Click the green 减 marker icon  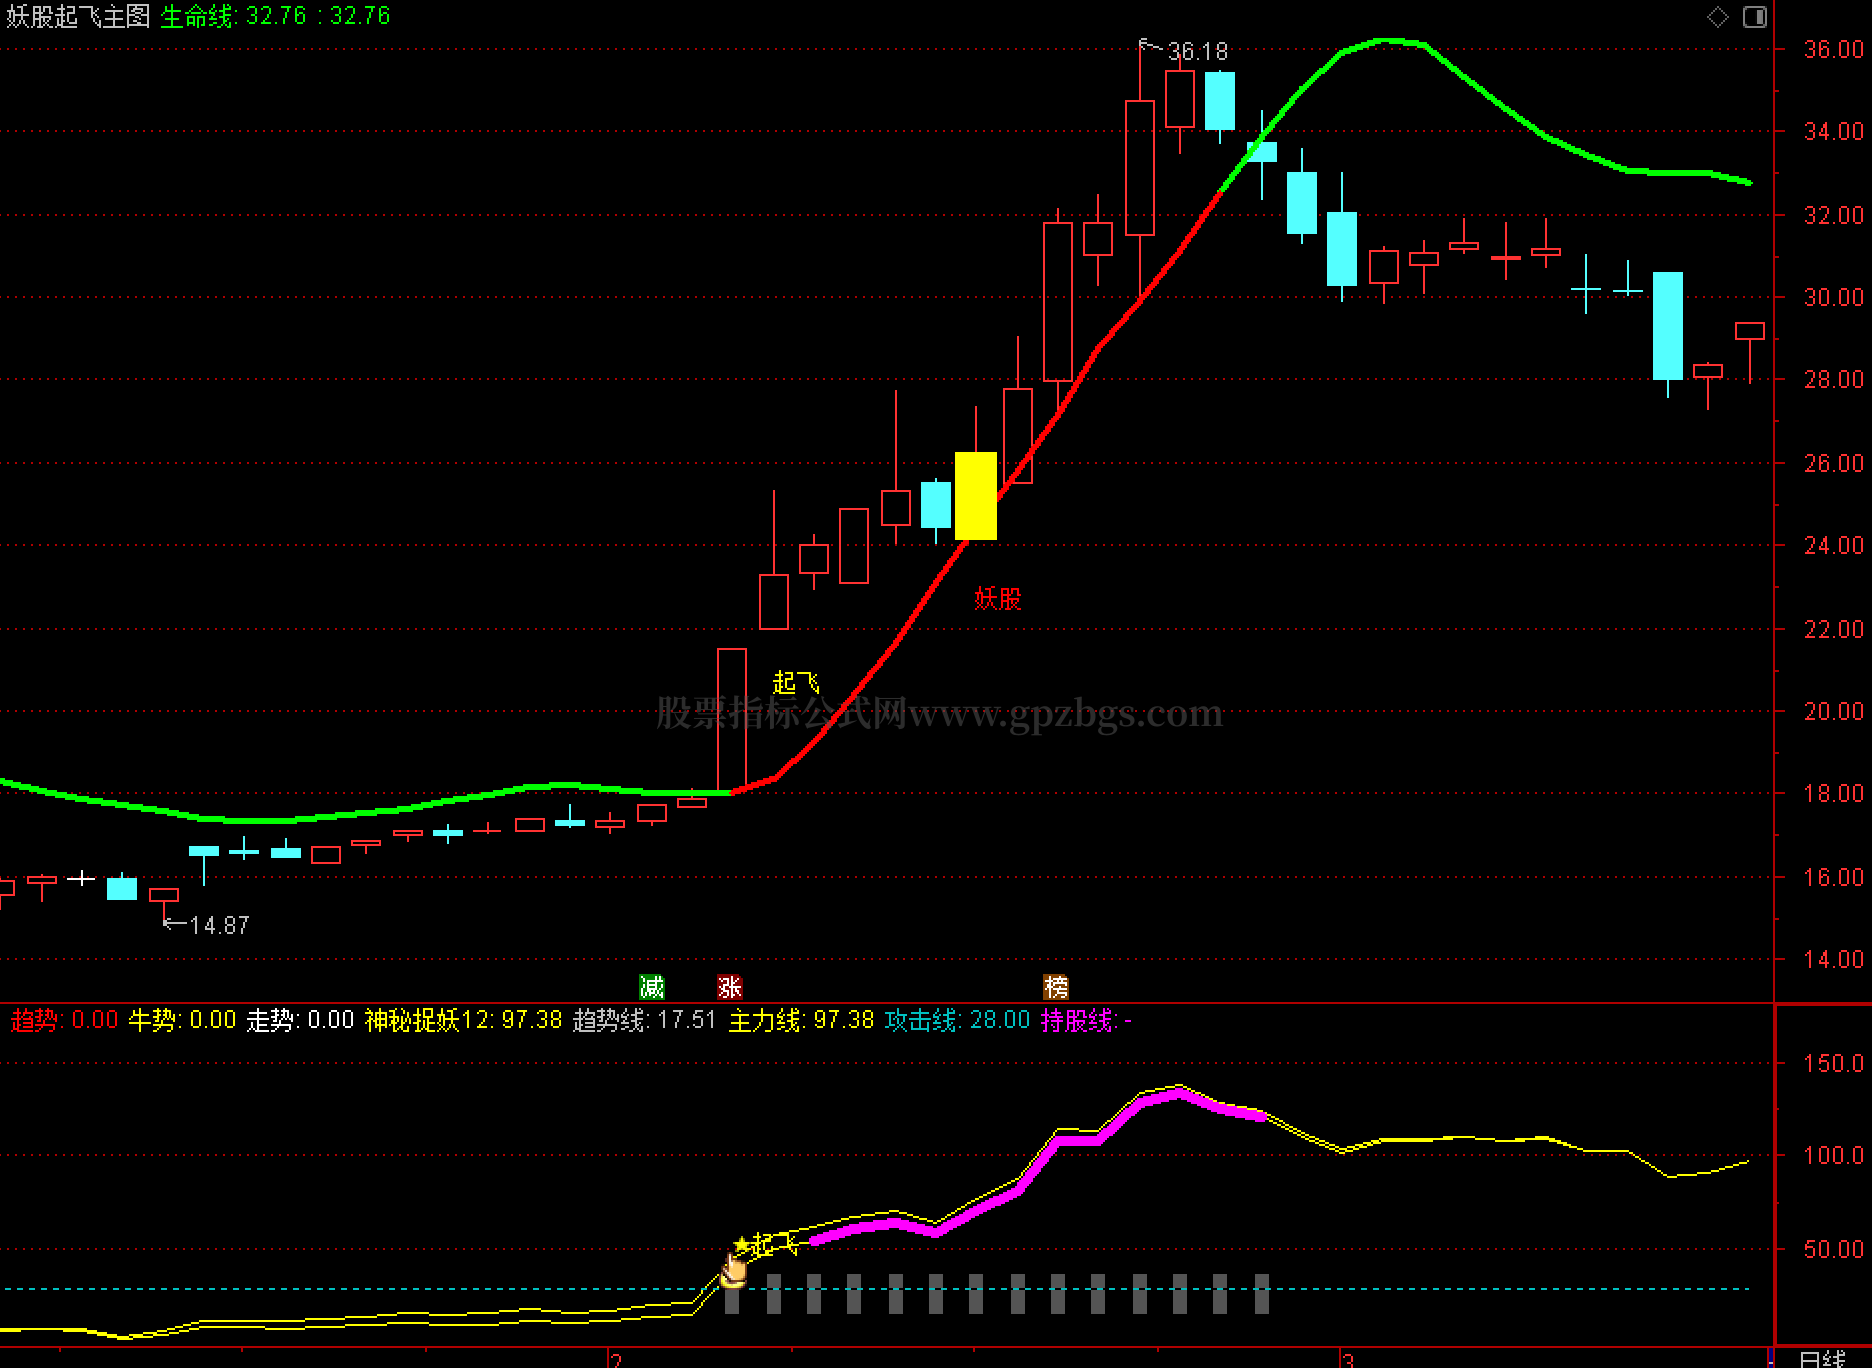click(x=652, y=988)
